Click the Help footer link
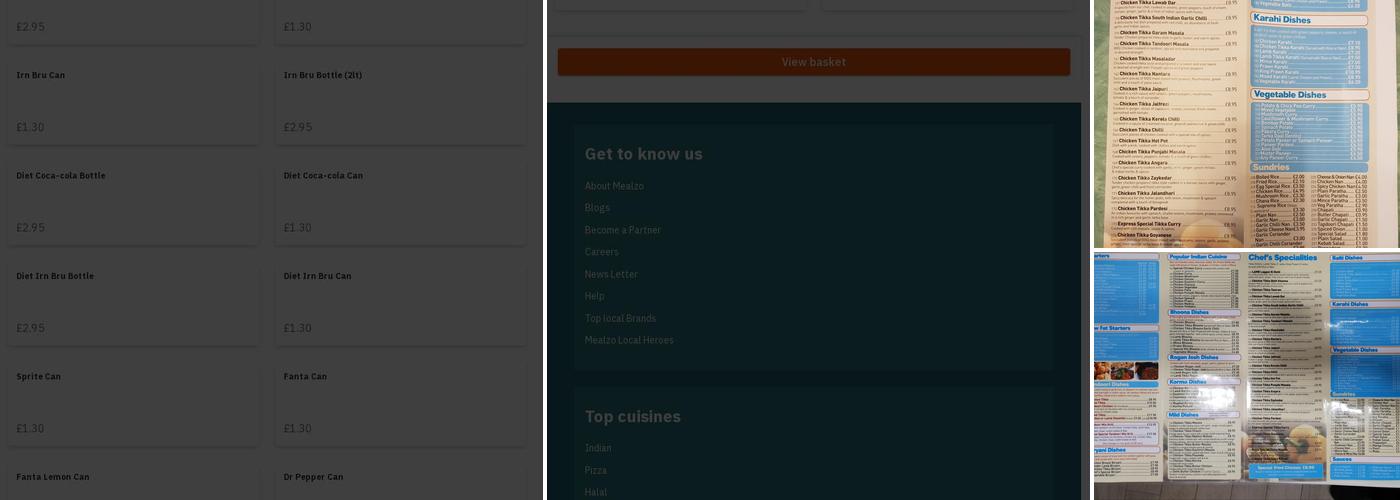The width and height of the screenshot is (1400, 500). click(594, 296)
